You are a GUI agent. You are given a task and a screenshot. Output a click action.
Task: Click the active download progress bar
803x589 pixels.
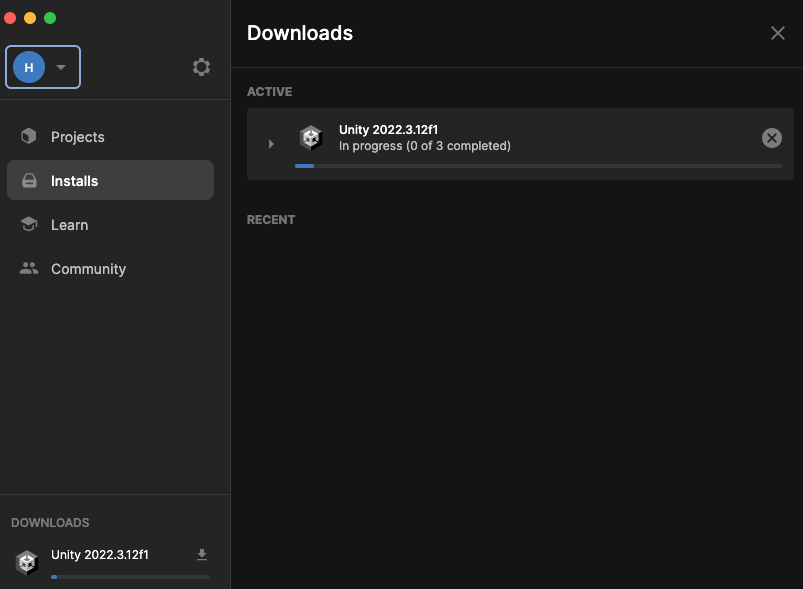(538, 166)
